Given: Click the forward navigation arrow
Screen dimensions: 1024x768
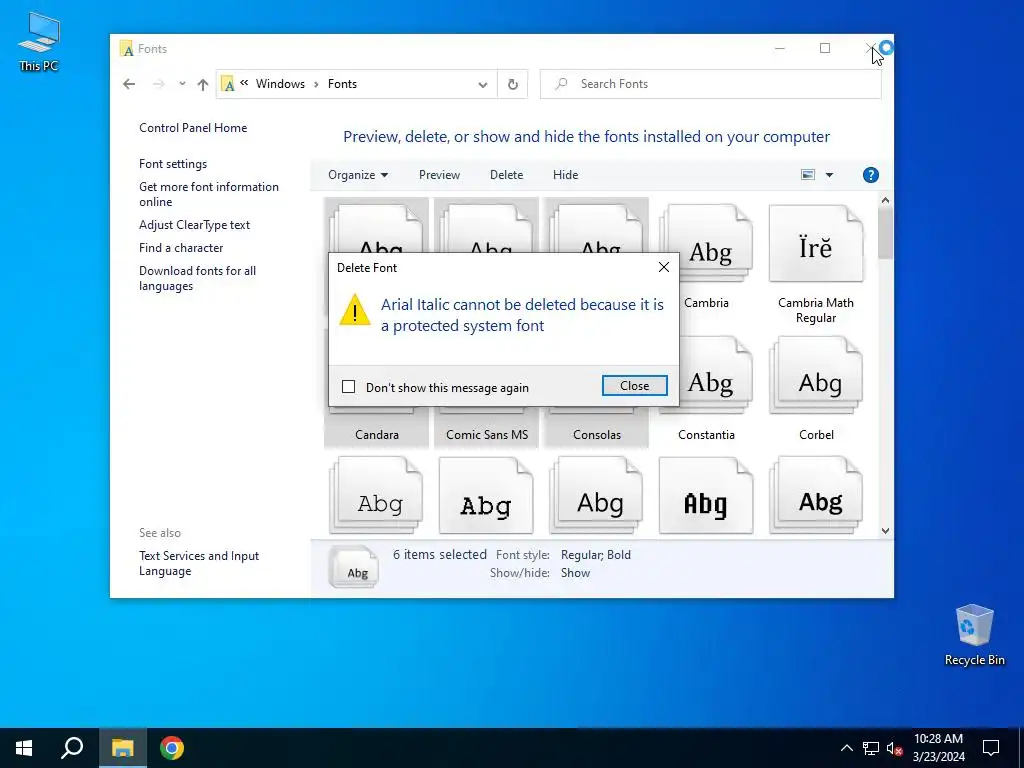Looking at the screenshot, I should click(x=159, y=84).
